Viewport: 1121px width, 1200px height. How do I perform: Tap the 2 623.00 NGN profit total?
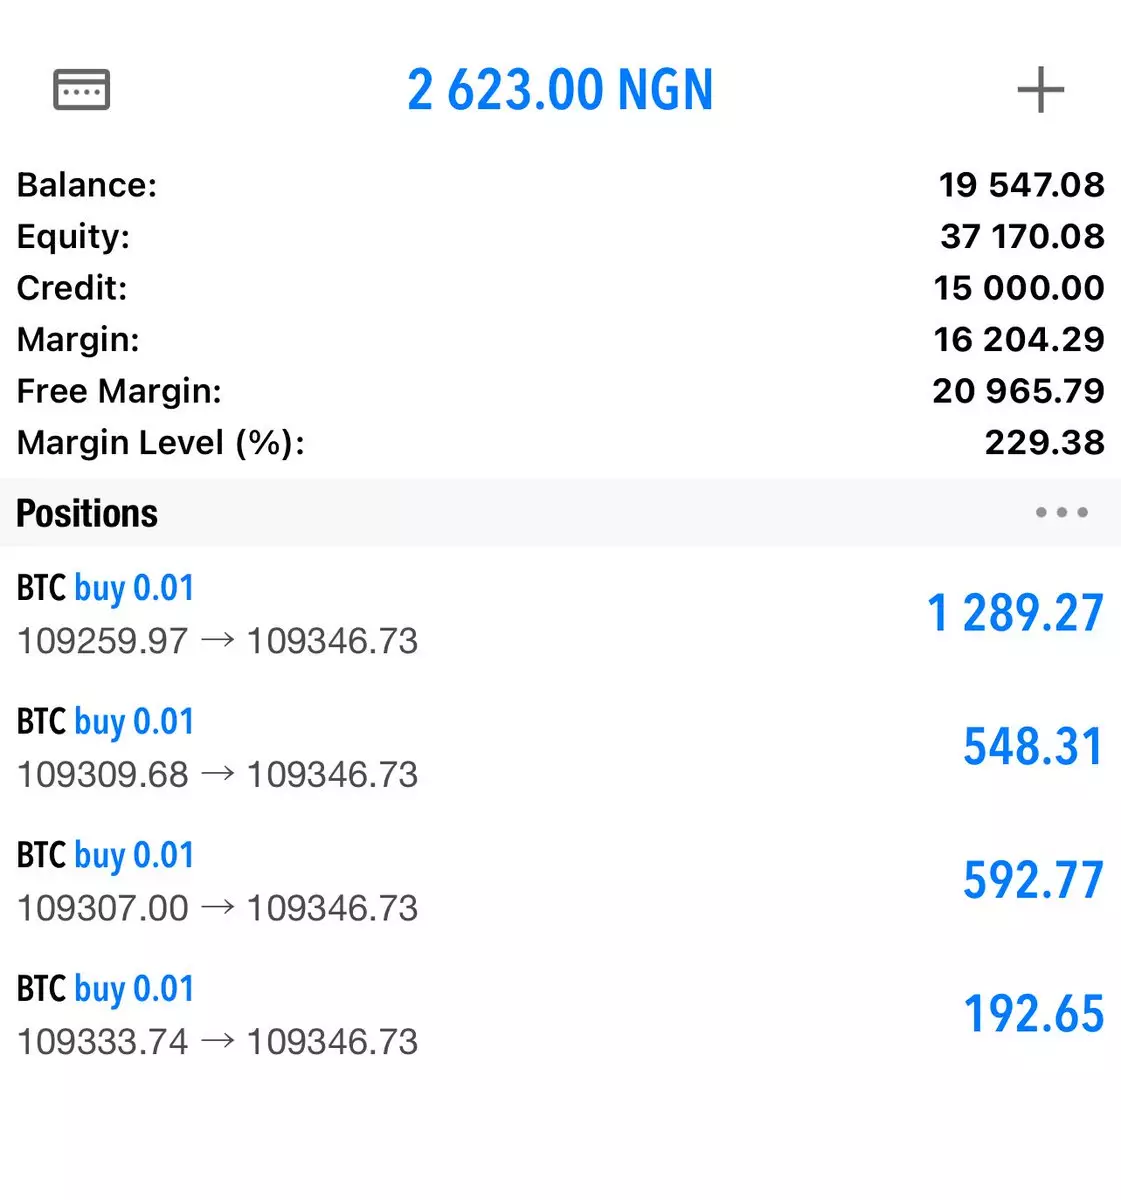coord(560,90)
